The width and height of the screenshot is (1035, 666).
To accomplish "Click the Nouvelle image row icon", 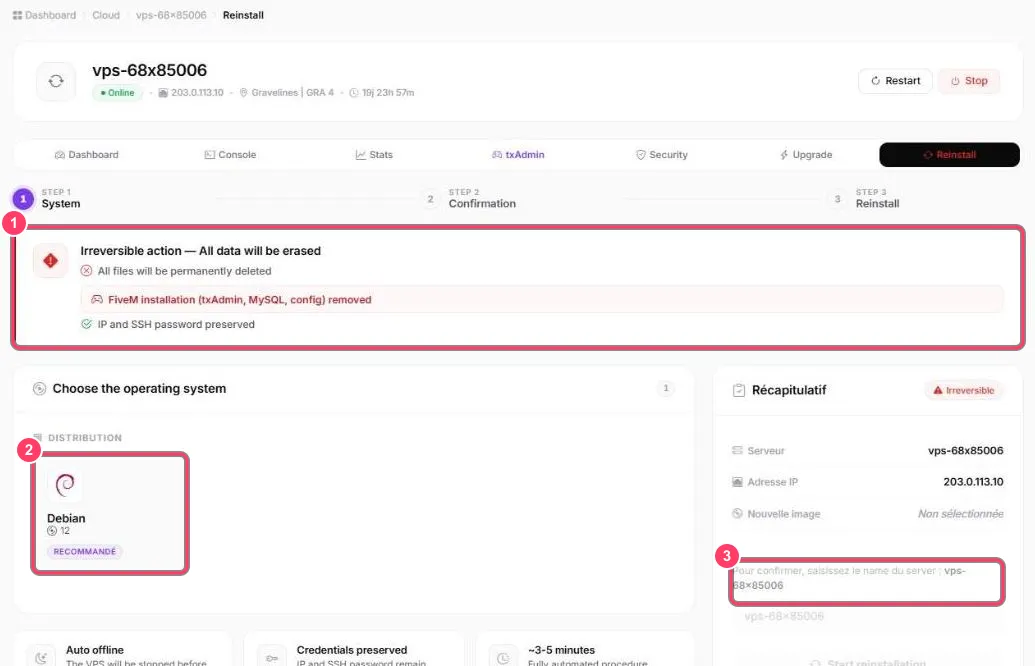I will (737, 514).
